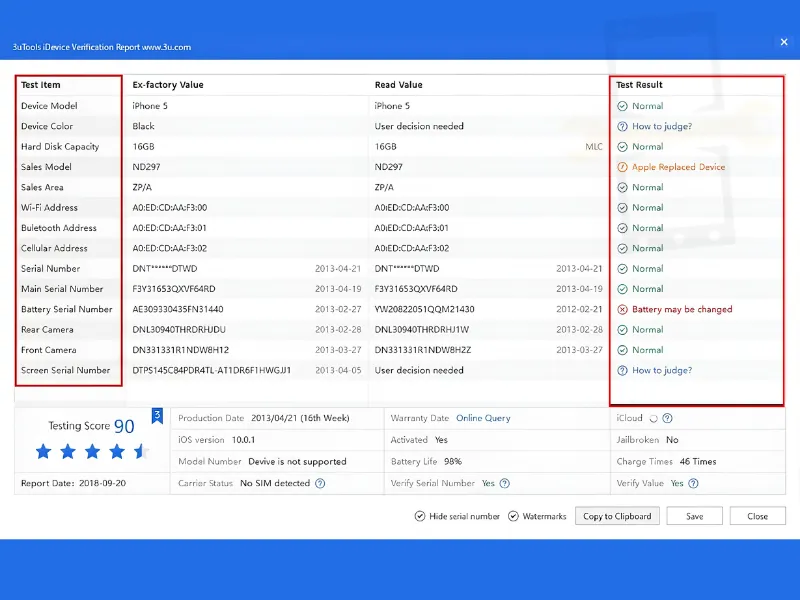This screenshot has height=600, width=800.
Task: Click the Close button
Action: tap(758, 516)
